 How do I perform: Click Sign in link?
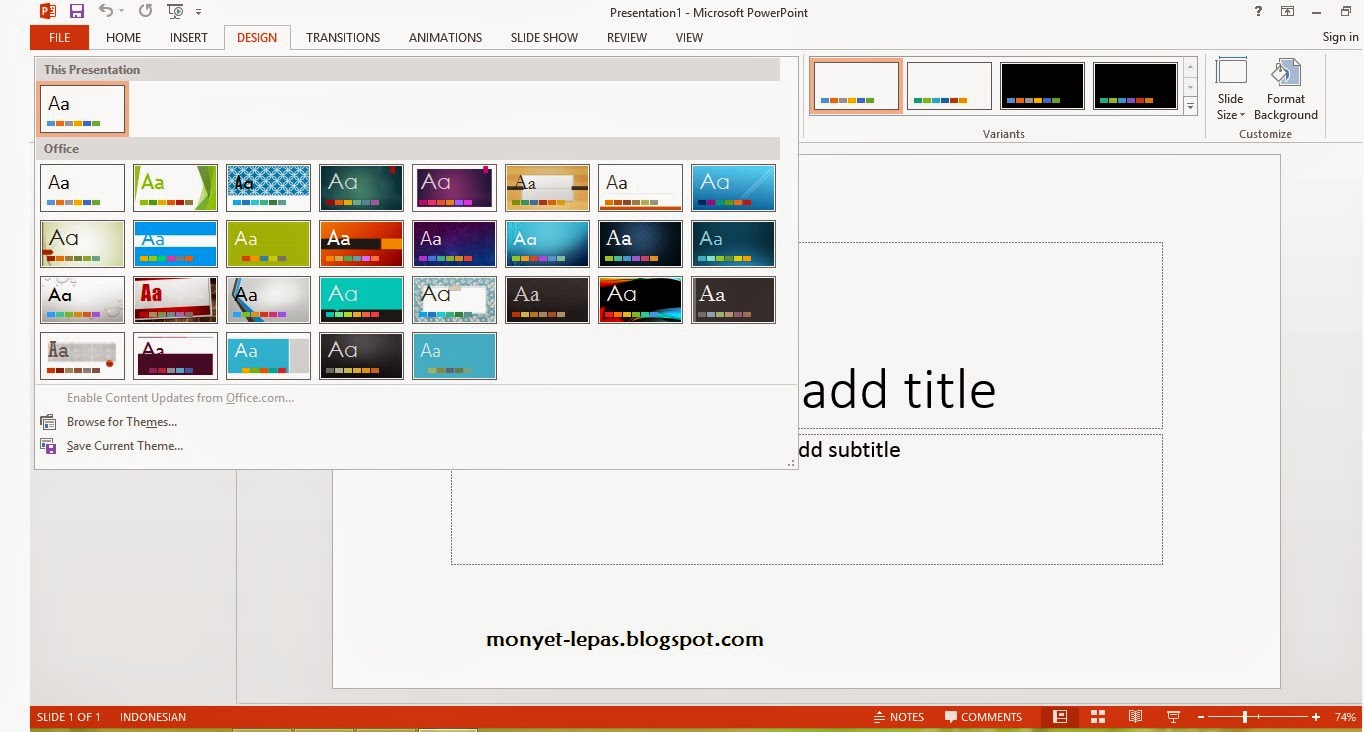tap(1340, 38)
